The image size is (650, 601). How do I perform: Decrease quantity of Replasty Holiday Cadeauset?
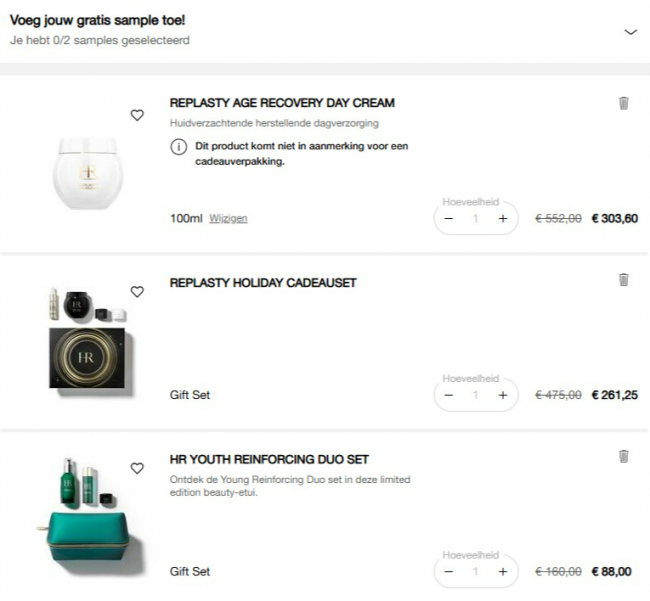[449, 395]
